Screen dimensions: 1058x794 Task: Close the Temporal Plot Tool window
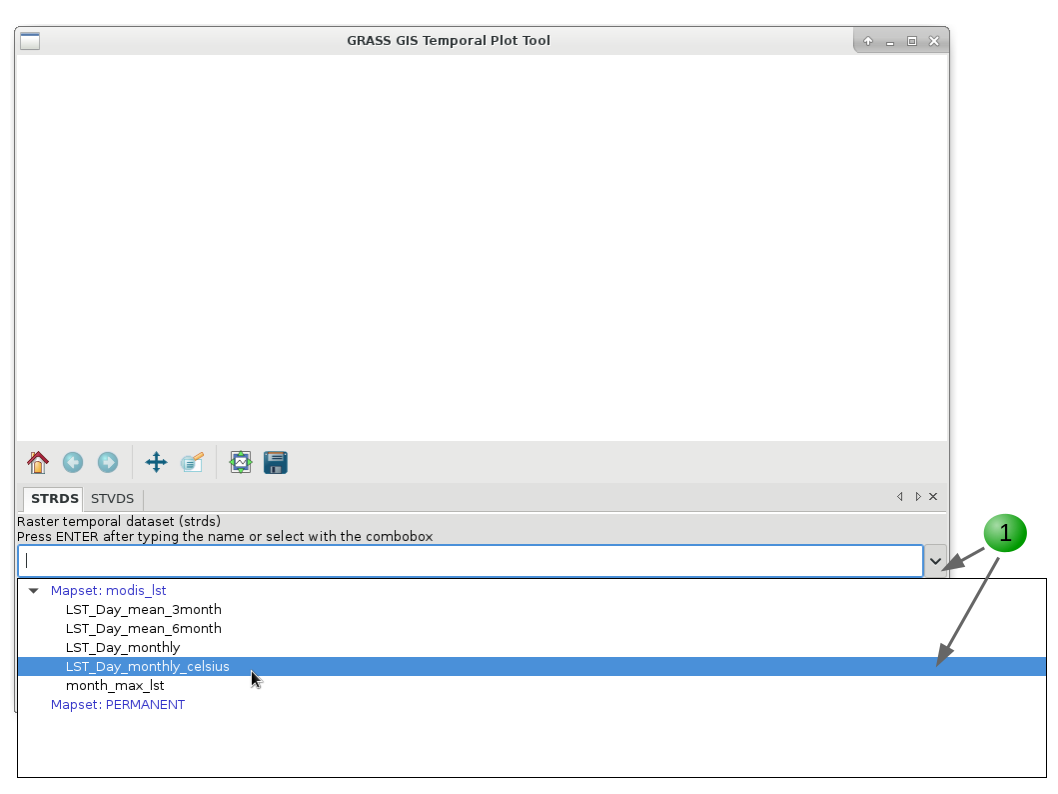click(934, 41)
